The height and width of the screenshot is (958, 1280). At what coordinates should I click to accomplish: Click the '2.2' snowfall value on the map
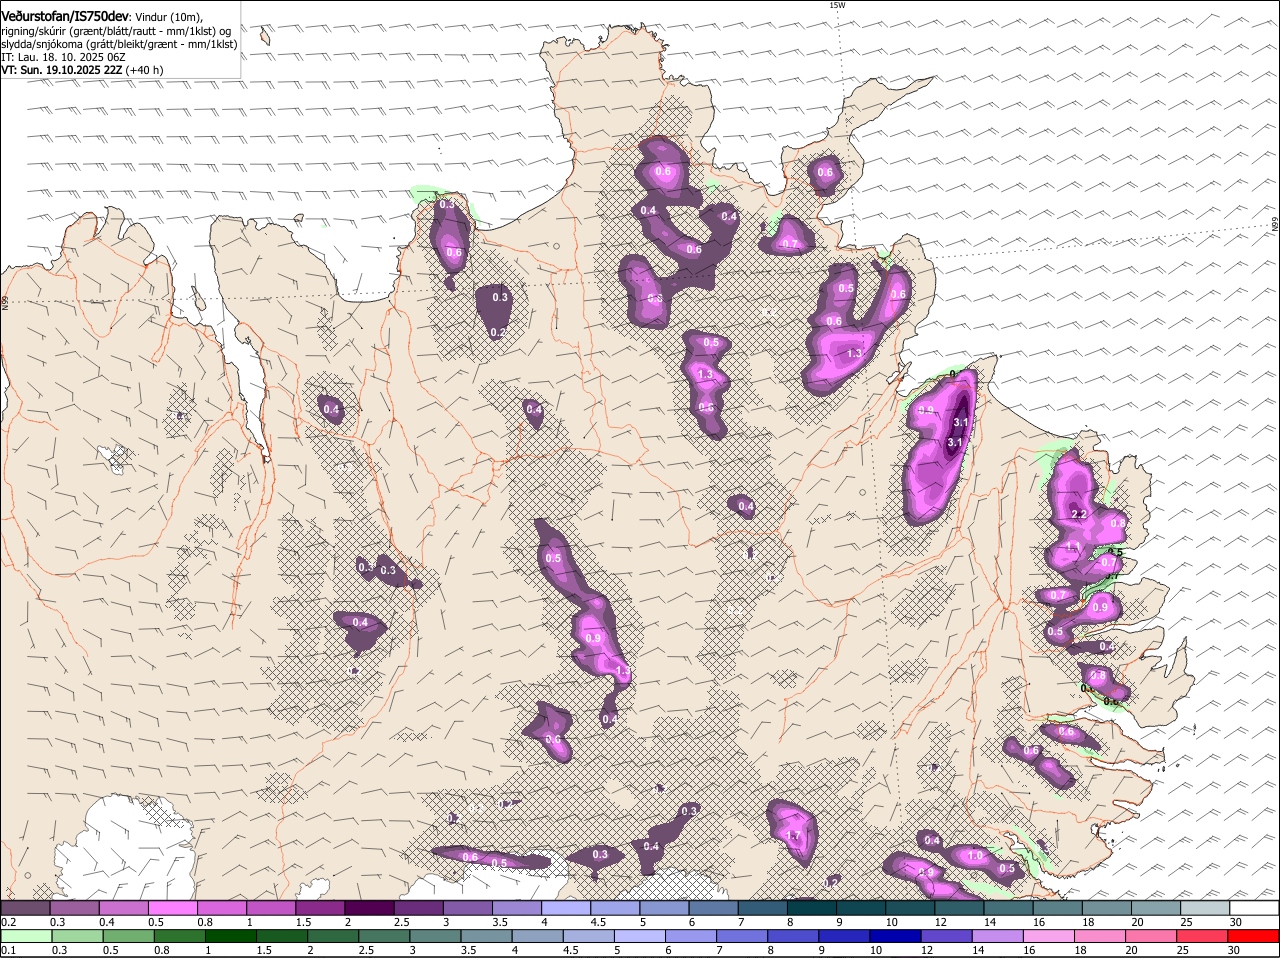click(1079, 514)
